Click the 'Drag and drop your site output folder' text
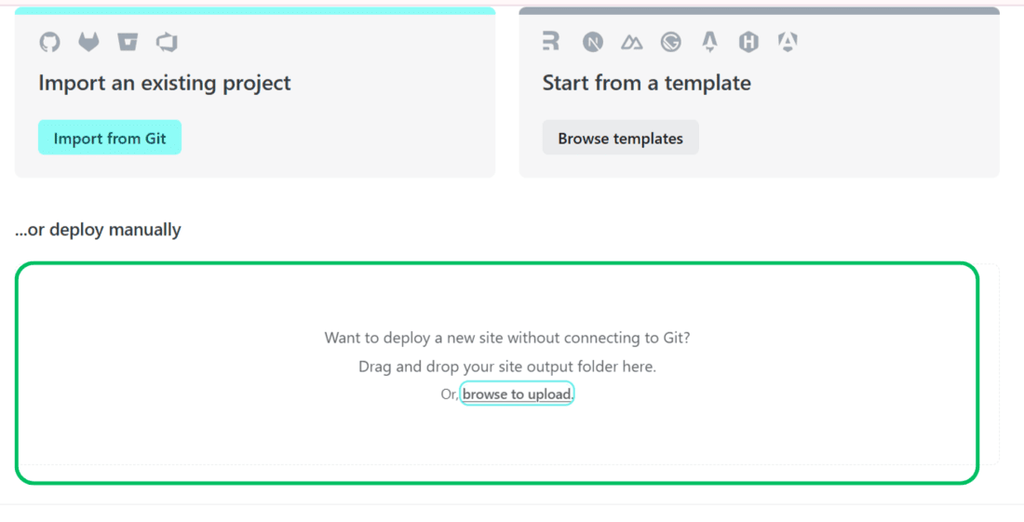 pos(507,366)
